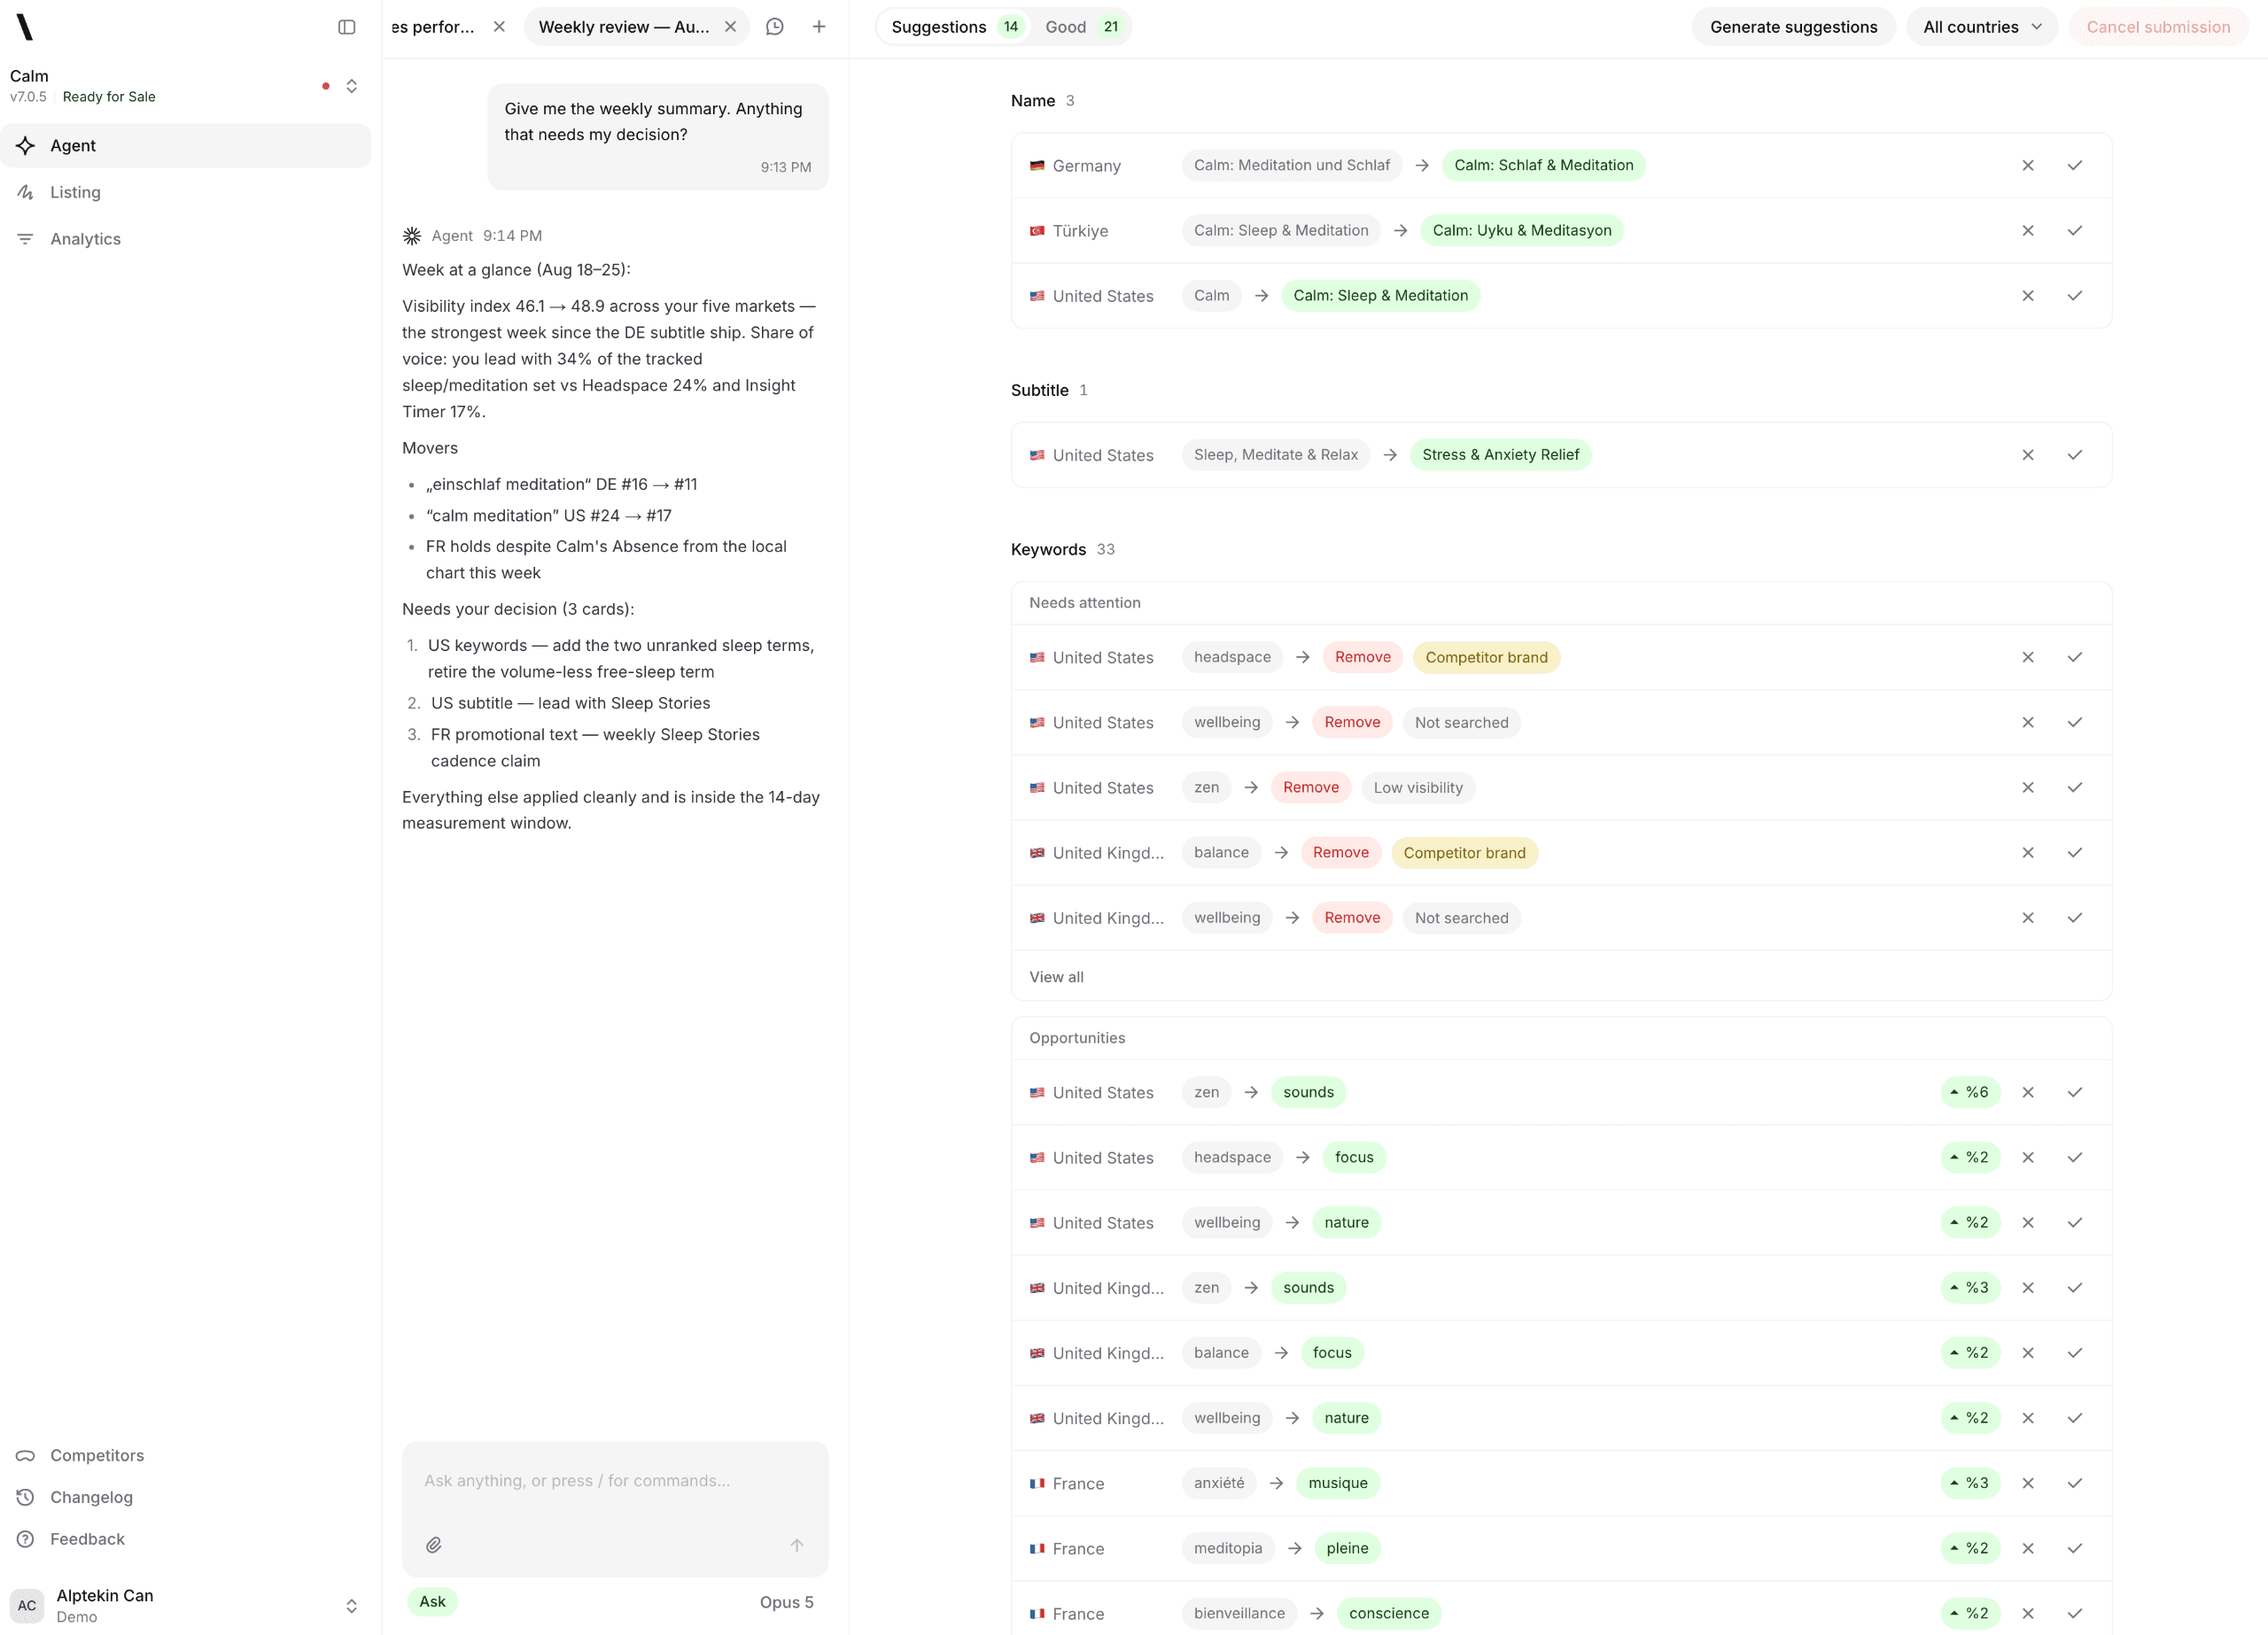The height and width of the screenshot is (1635, 2268).
Task: Dismiss US headspace to focus swap
Action: pos(2028,1157)
